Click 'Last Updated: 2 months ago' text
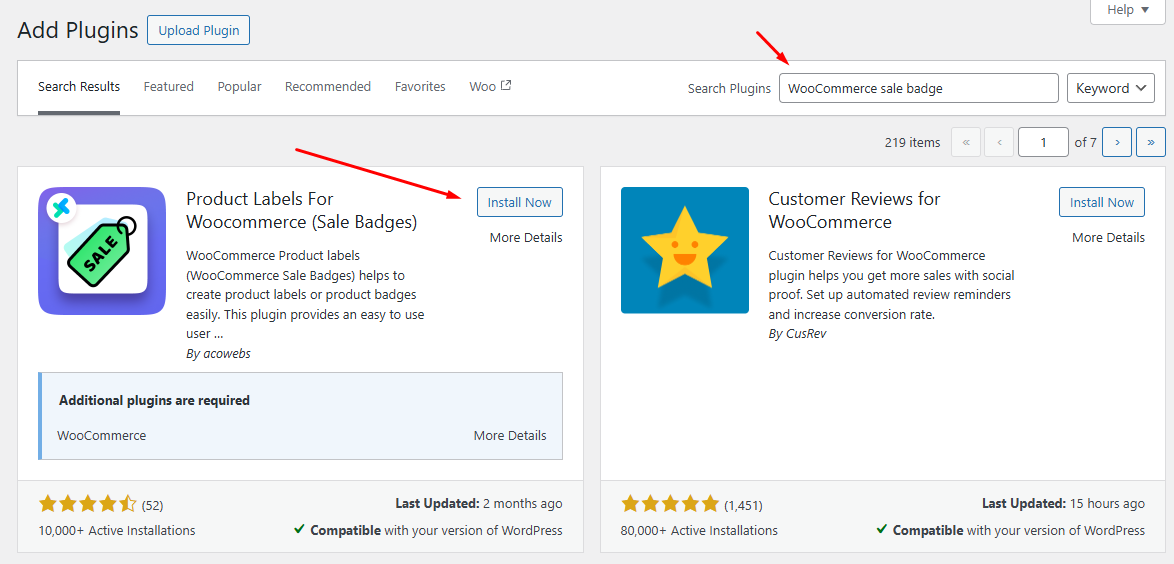1174x564 pixels. pos(478,503)
